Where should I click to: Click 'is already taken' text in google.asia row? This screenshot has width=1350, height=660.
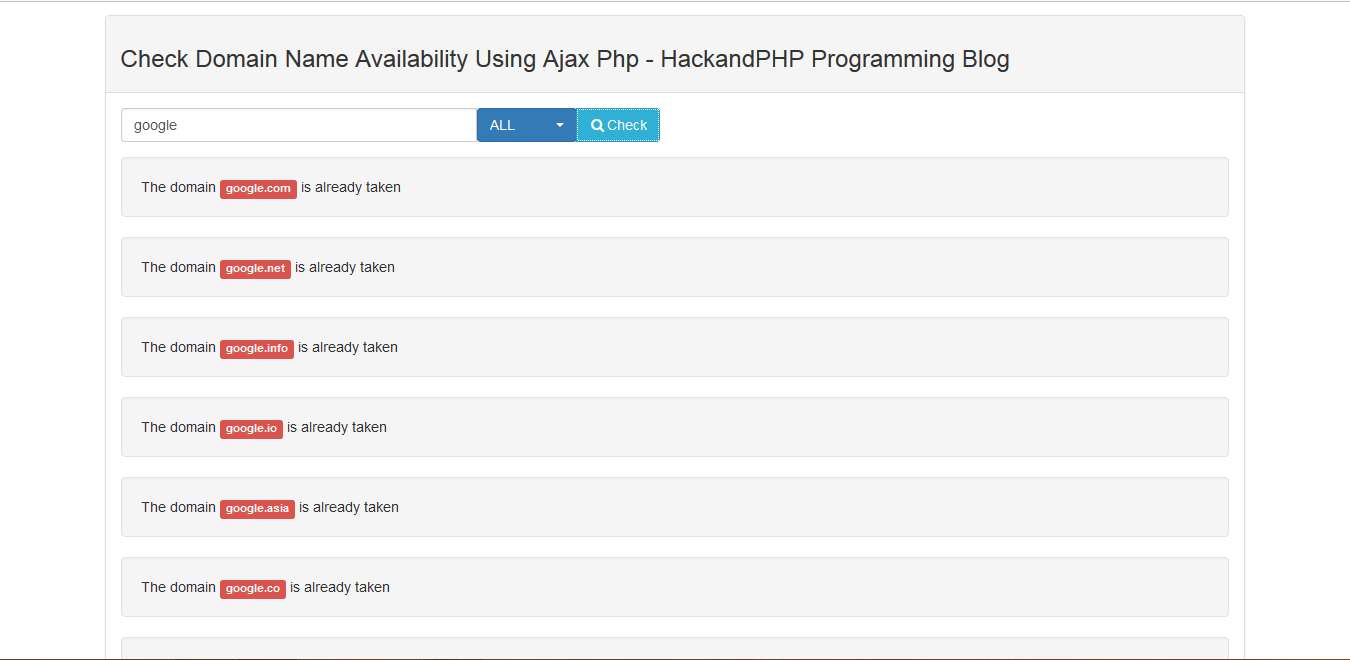[349, 507]
